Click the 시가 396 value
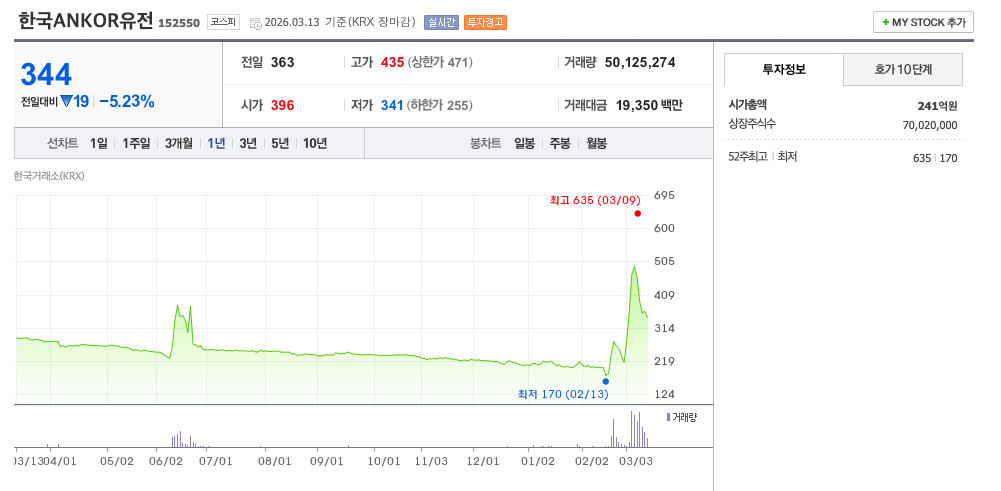The height and width of the screenshot is (491, 1001). click(x=283, y=105)
